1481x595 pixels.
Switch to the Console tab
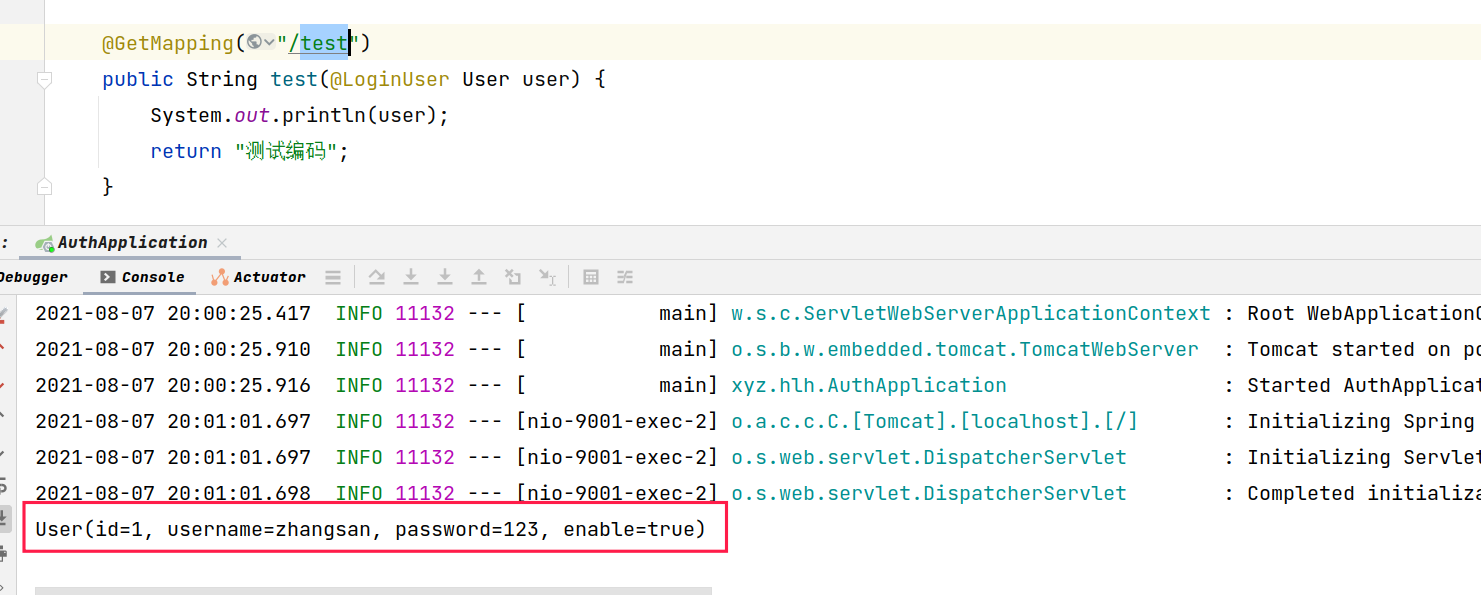(142, 277)
